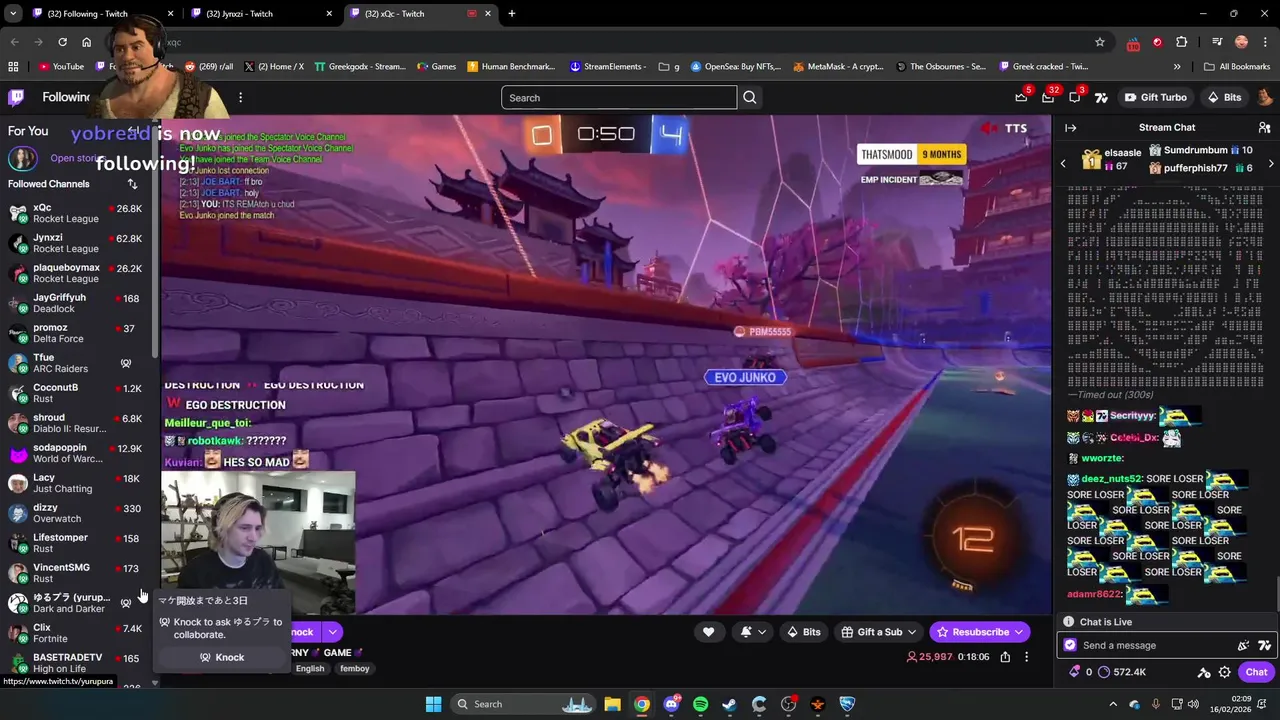The image size is (1280, 720).
Task: Open the Whispers icon with 3 badge
Action: [1075, 97]
